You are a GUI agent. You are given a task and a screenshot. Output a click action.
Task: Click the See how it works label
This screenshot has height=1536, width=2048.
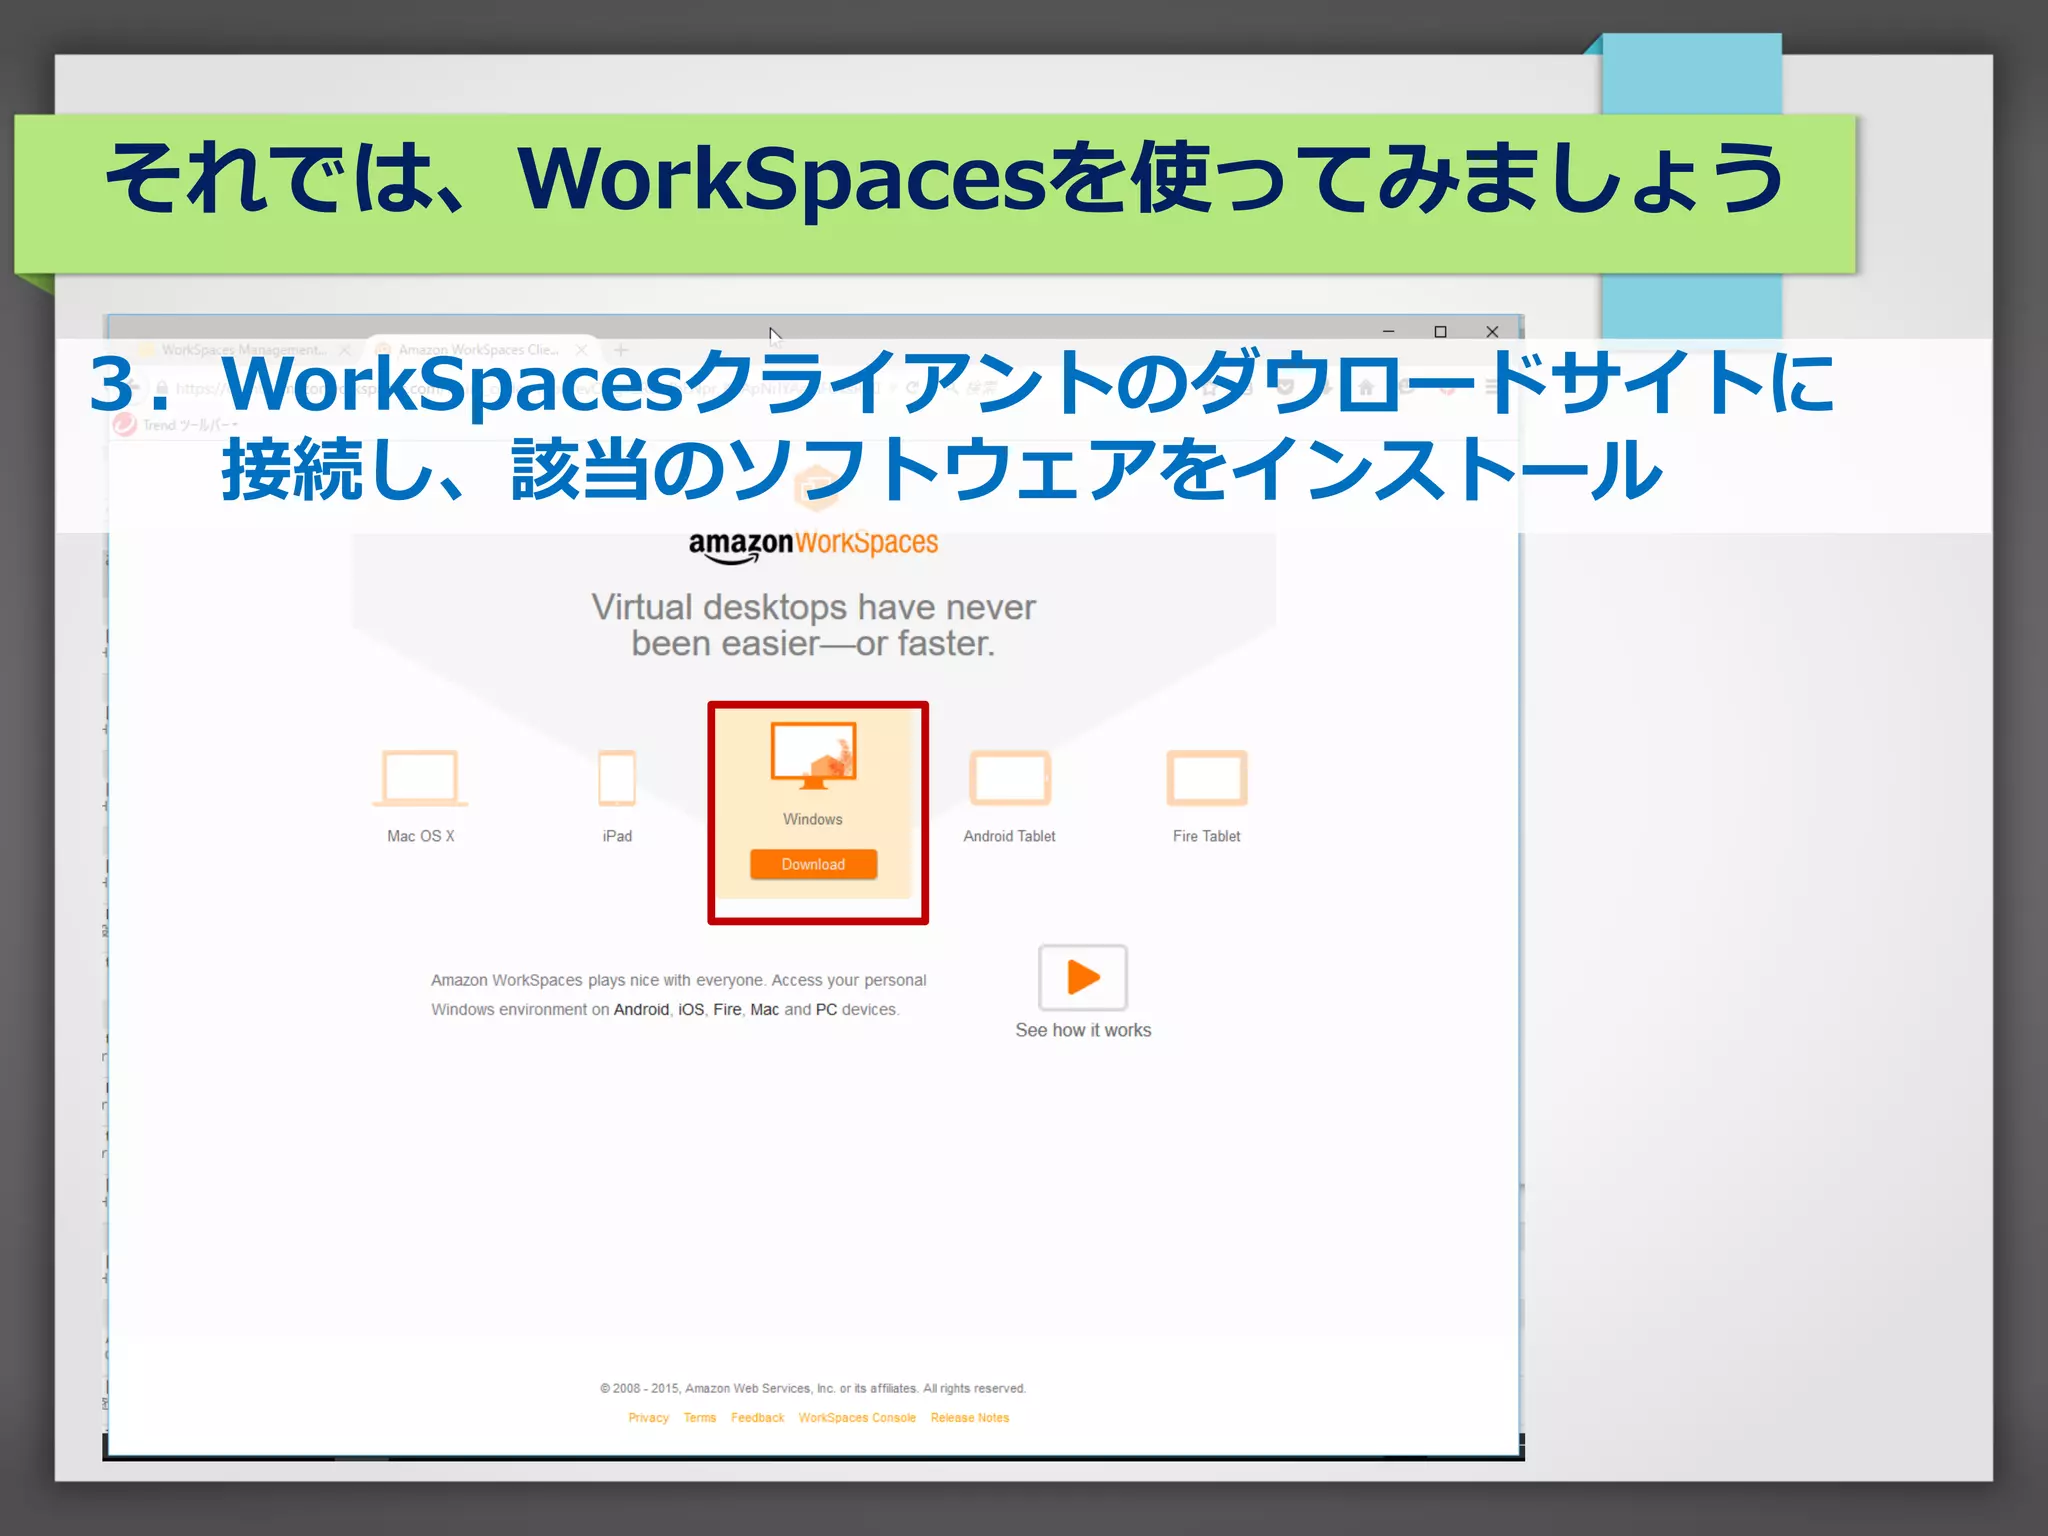(1083, 1030)
